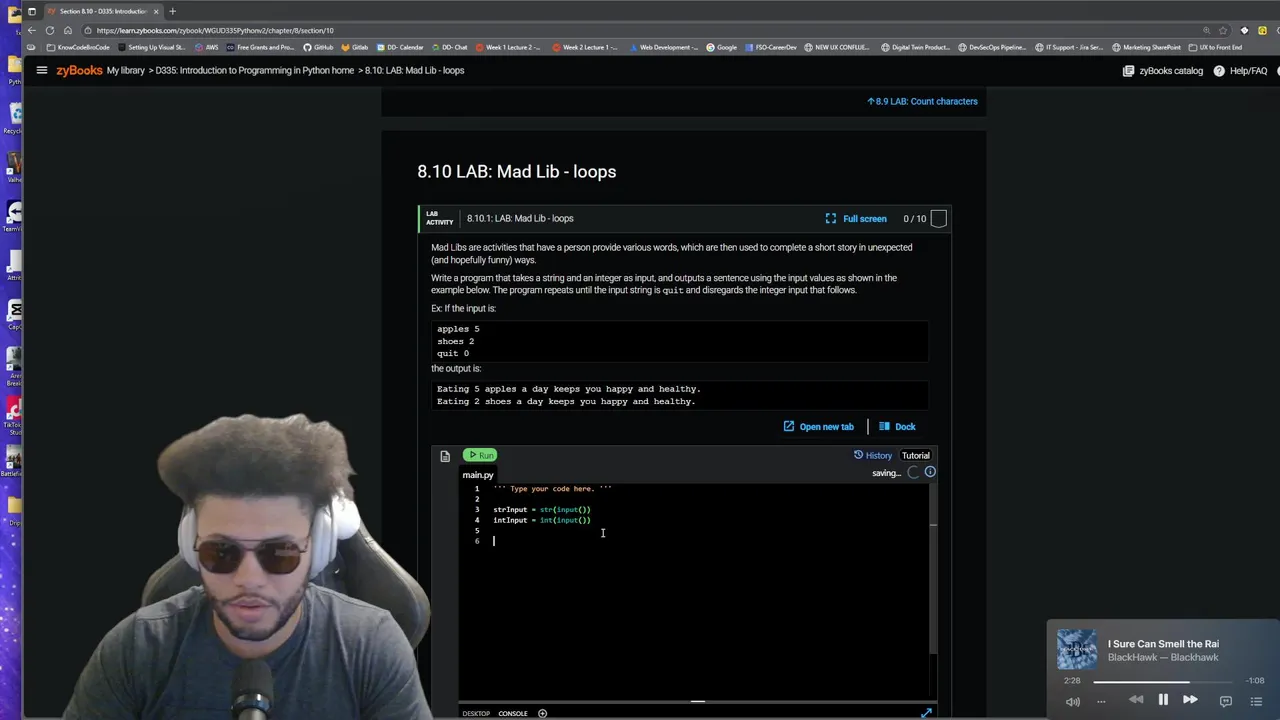Viewport: 1280px width, 720px height.
Task: Go to previous track in media player
Action: tap(1136, 700)
